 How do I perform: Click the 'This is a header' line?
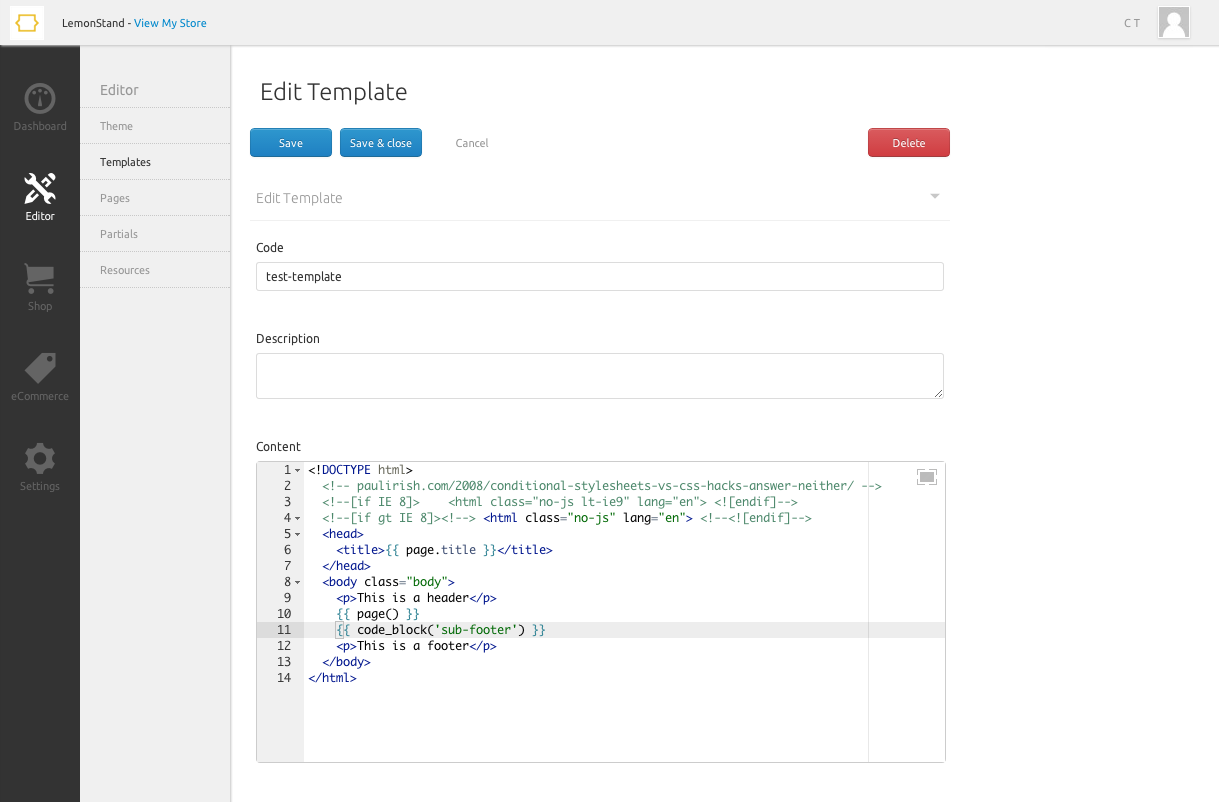pyautogui.click(x=417, y=598)
